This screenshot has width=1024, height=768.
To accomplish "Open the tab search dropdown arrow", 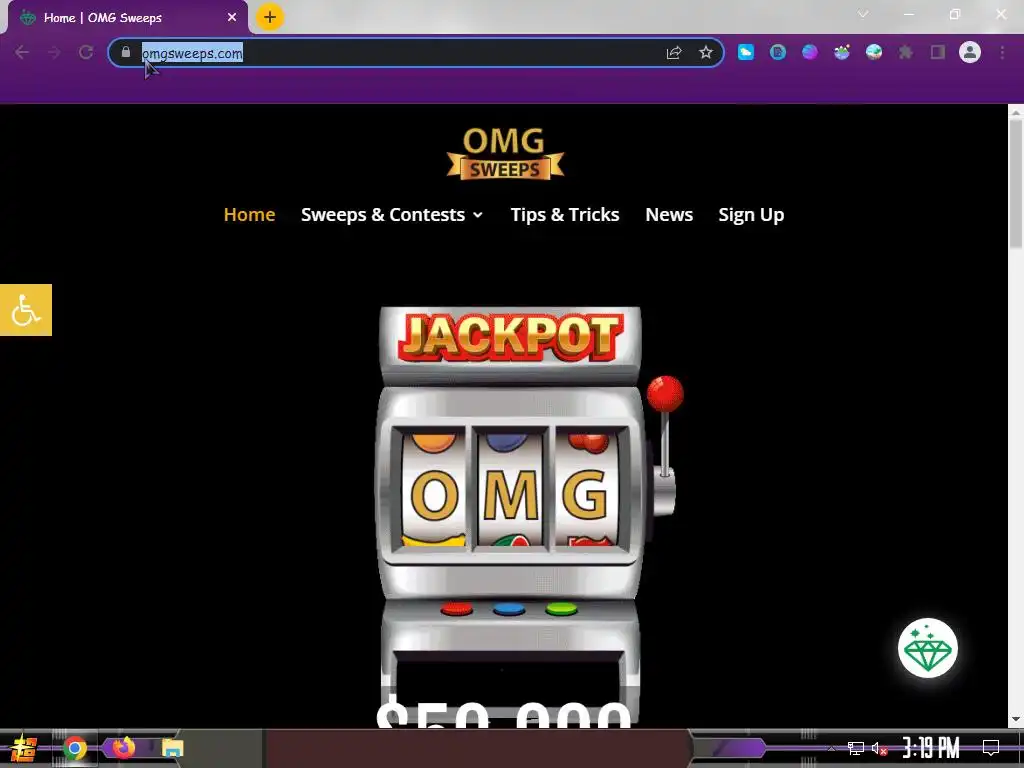I will point(863,14).
